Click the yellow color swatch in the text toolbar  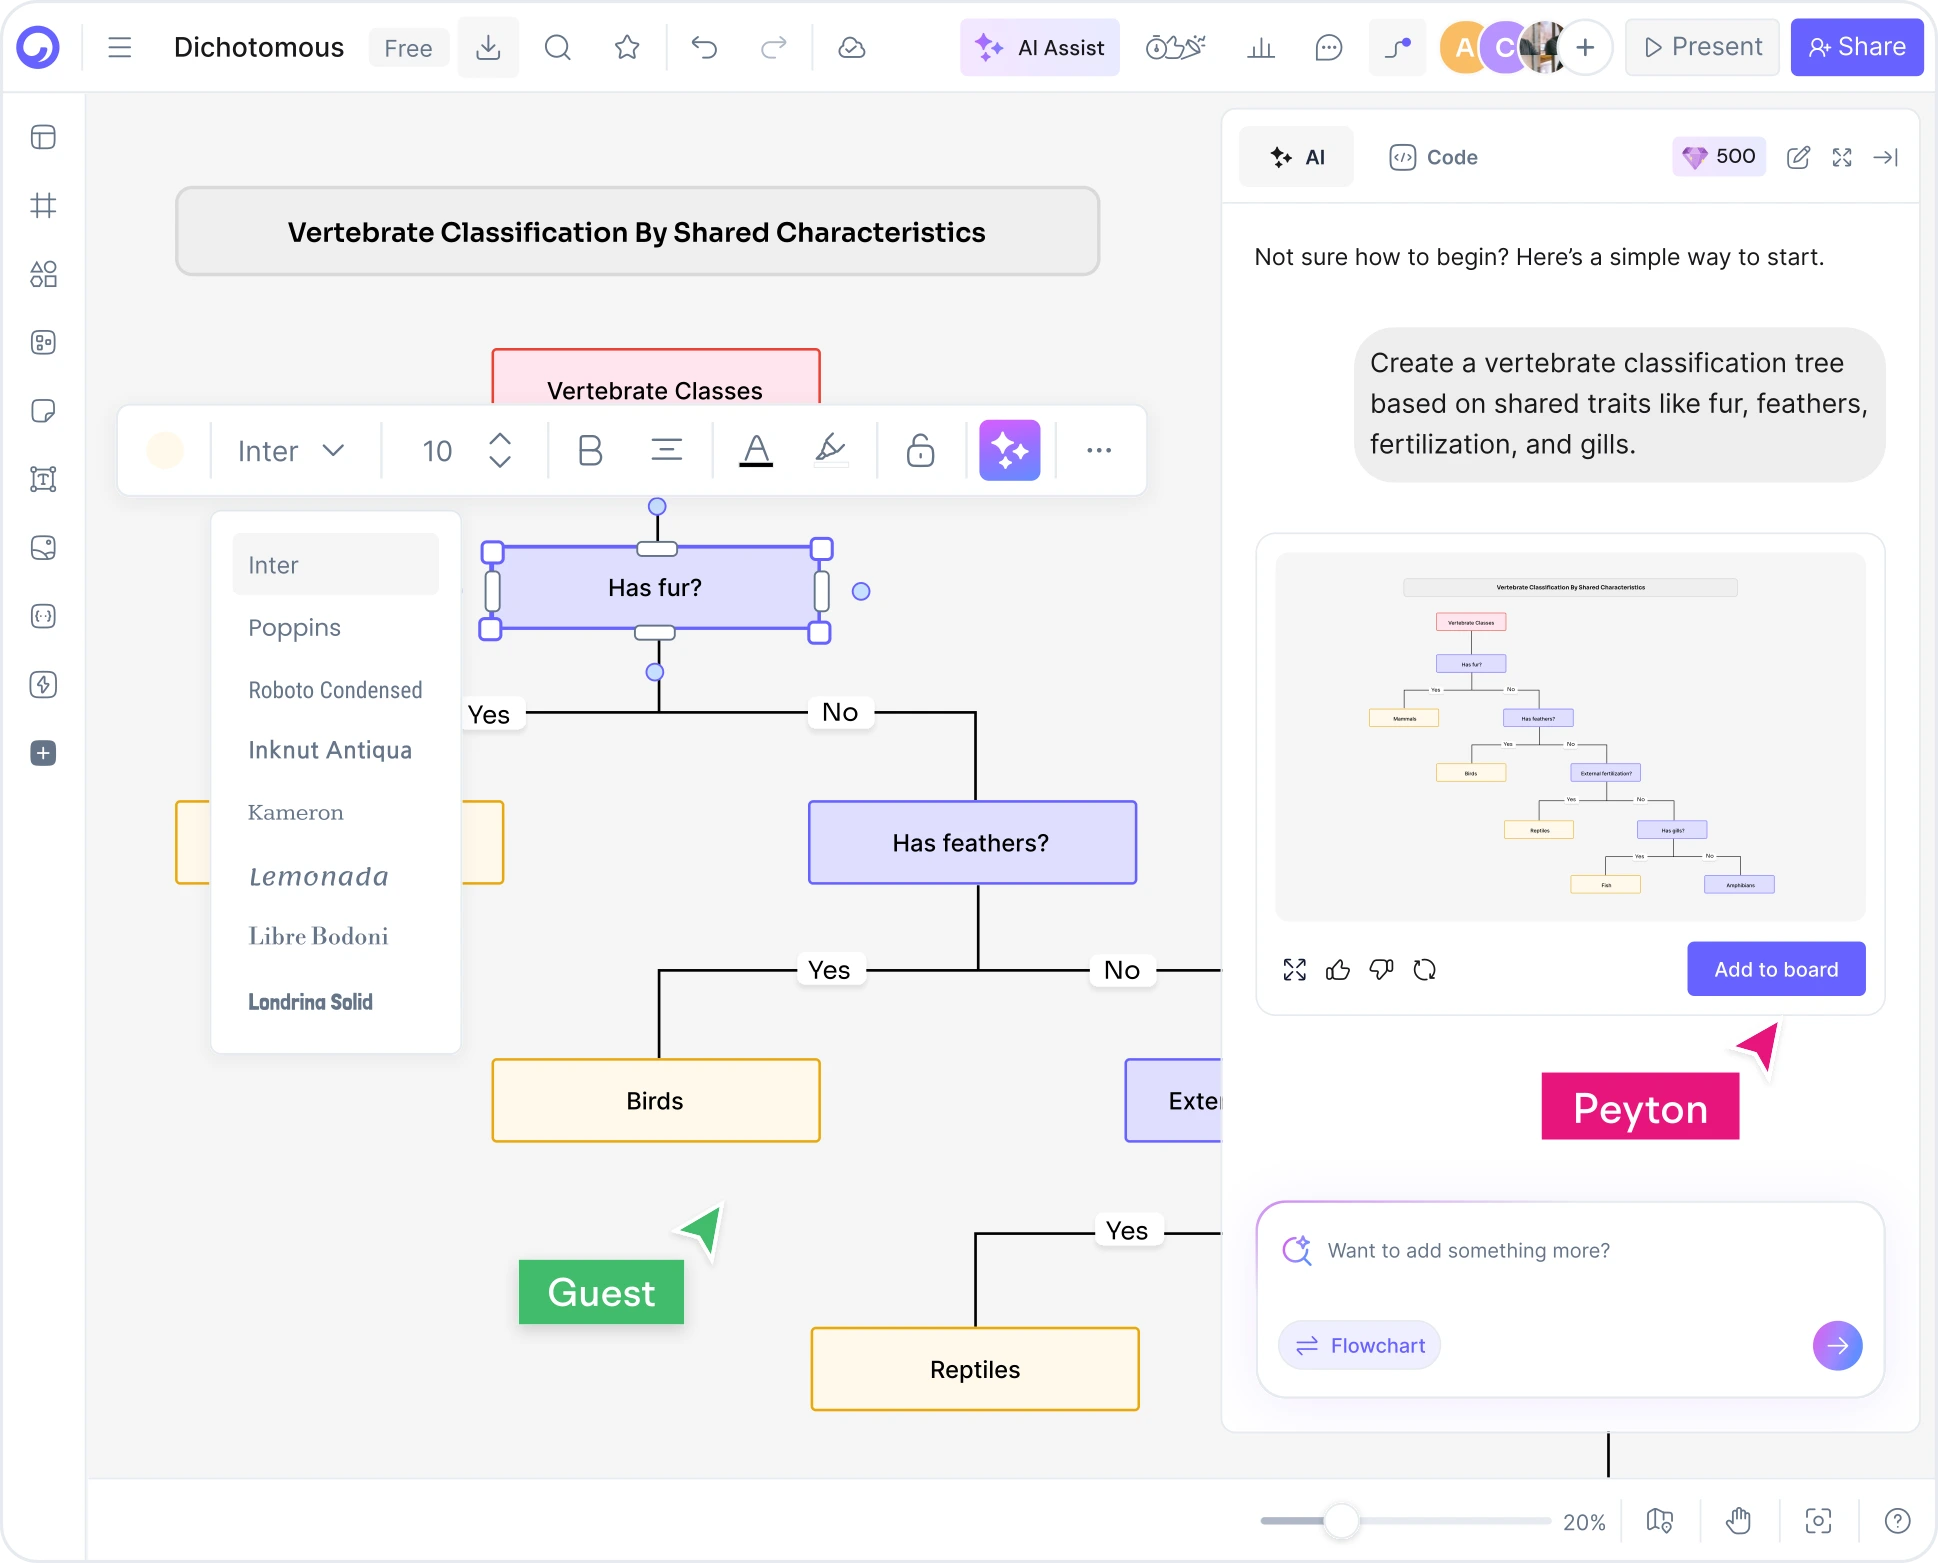coord(166,450)
